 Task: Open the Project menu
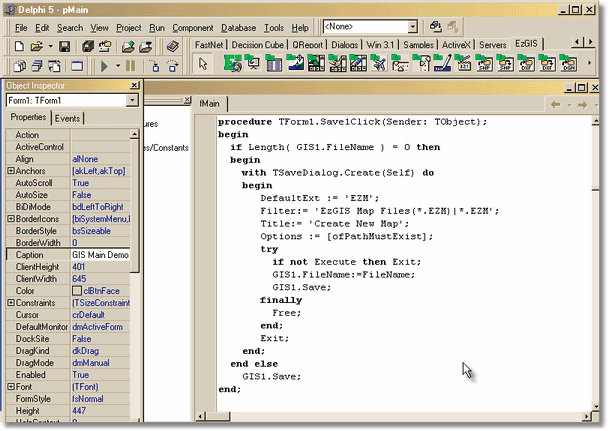(129, 28)
